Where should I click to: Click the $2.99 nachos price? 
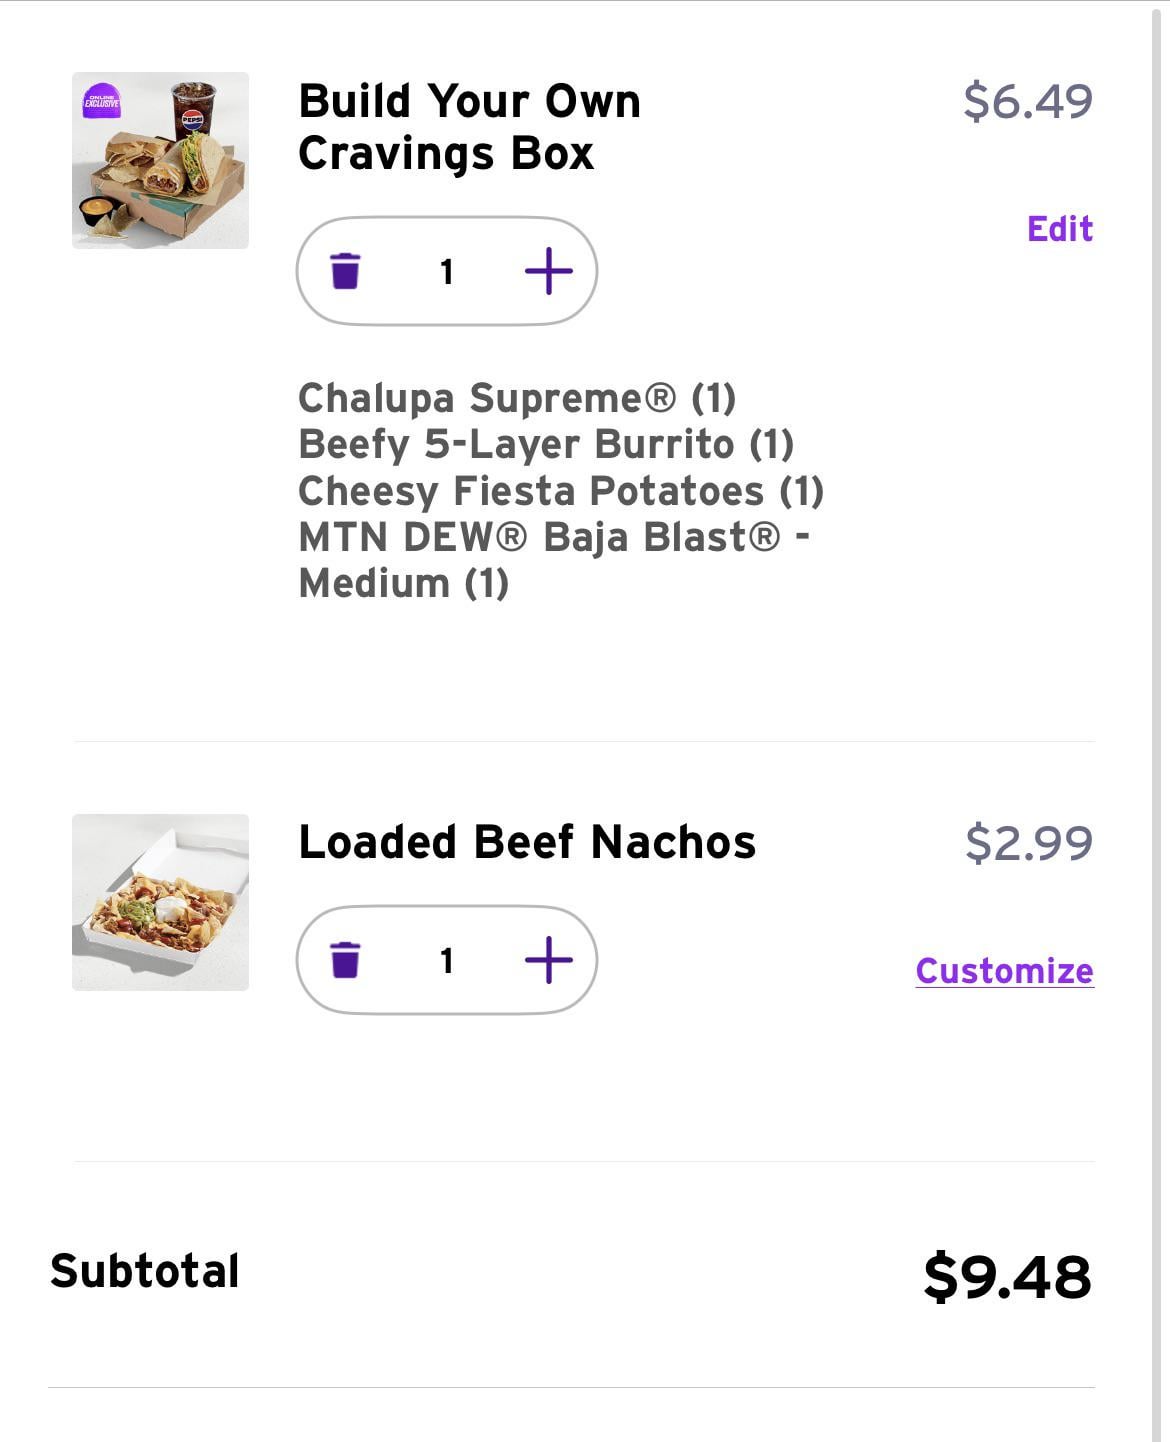coord(1028,843)
